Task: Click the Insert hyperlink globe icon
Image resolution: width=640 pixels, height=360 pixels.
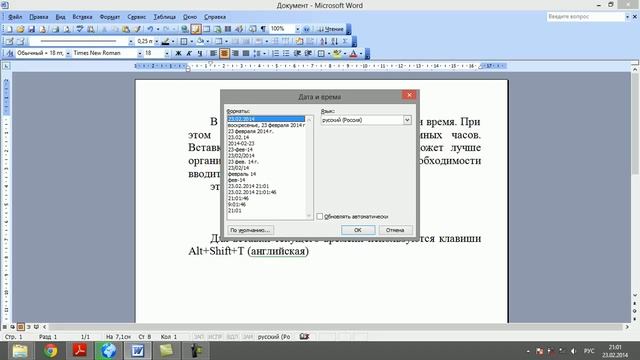Action: (185, 29)
